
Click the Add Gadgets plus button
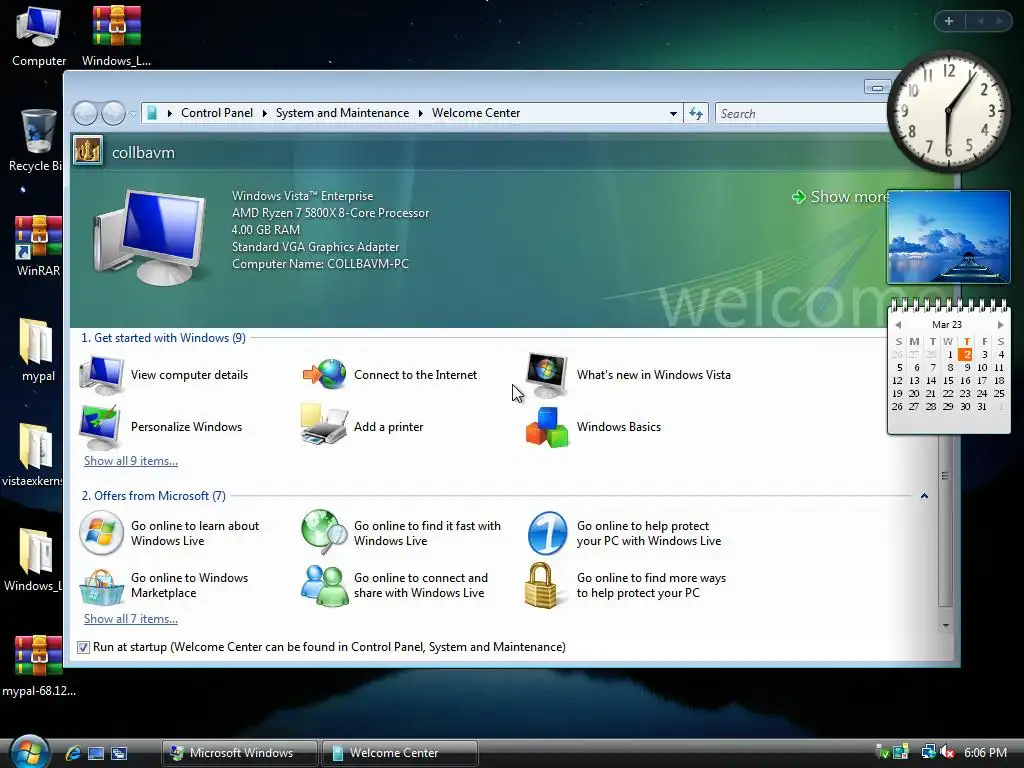[949, 21]
